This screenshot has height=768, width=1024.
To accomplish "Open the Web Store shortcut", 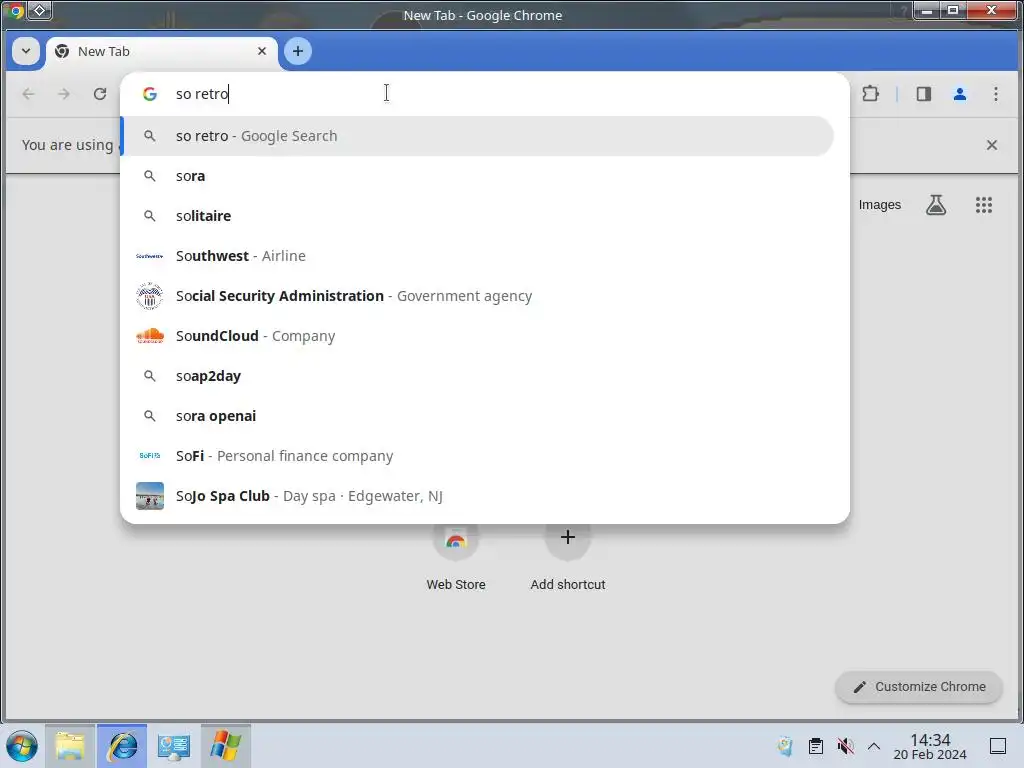I will click(x=456, y=555).
